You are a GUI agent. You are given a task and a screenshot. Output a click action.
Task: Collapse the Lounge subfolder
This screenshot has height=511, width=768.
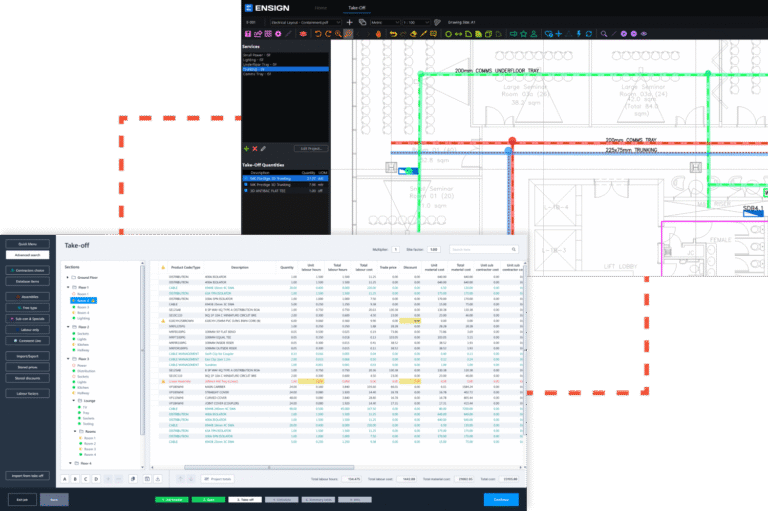74,400
